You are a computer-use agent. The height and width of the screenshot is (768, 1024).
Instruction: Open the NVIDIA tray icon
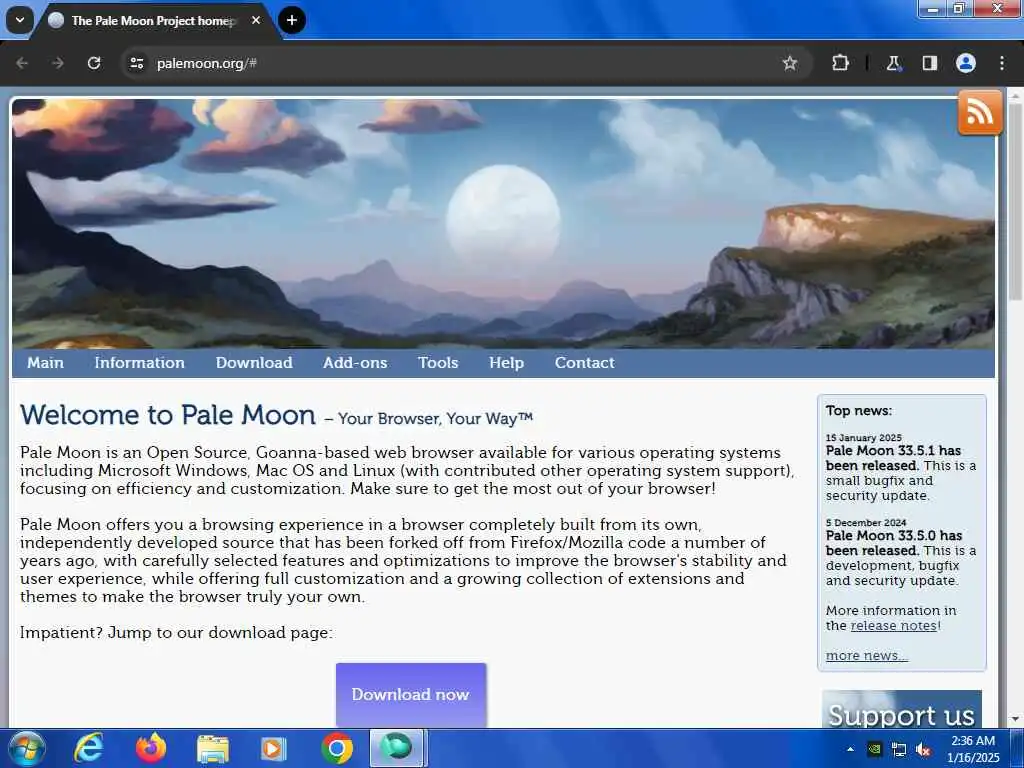point(874,749)
